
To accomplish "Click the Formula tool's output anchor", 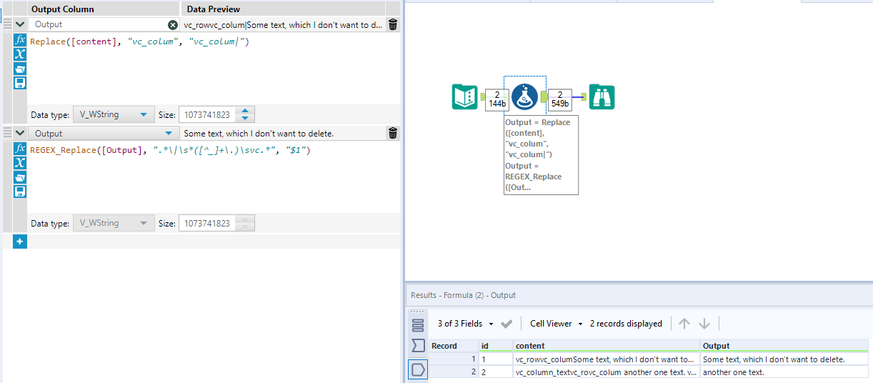I will coord(544,97).
